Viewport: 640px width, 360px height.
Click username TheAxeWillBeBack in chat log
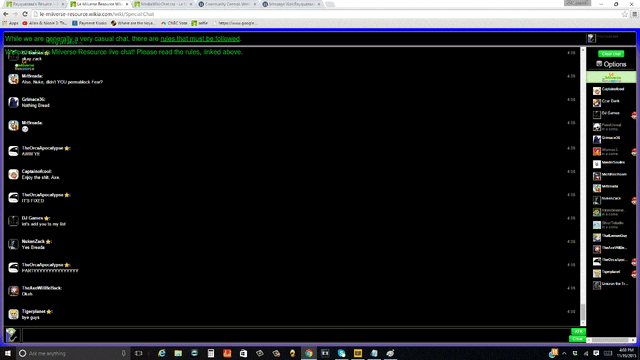(42, 288)
